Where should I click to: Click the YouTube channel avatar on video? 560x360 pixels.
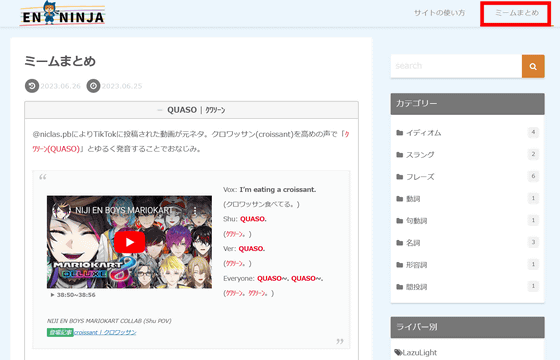tap(61, 210)
